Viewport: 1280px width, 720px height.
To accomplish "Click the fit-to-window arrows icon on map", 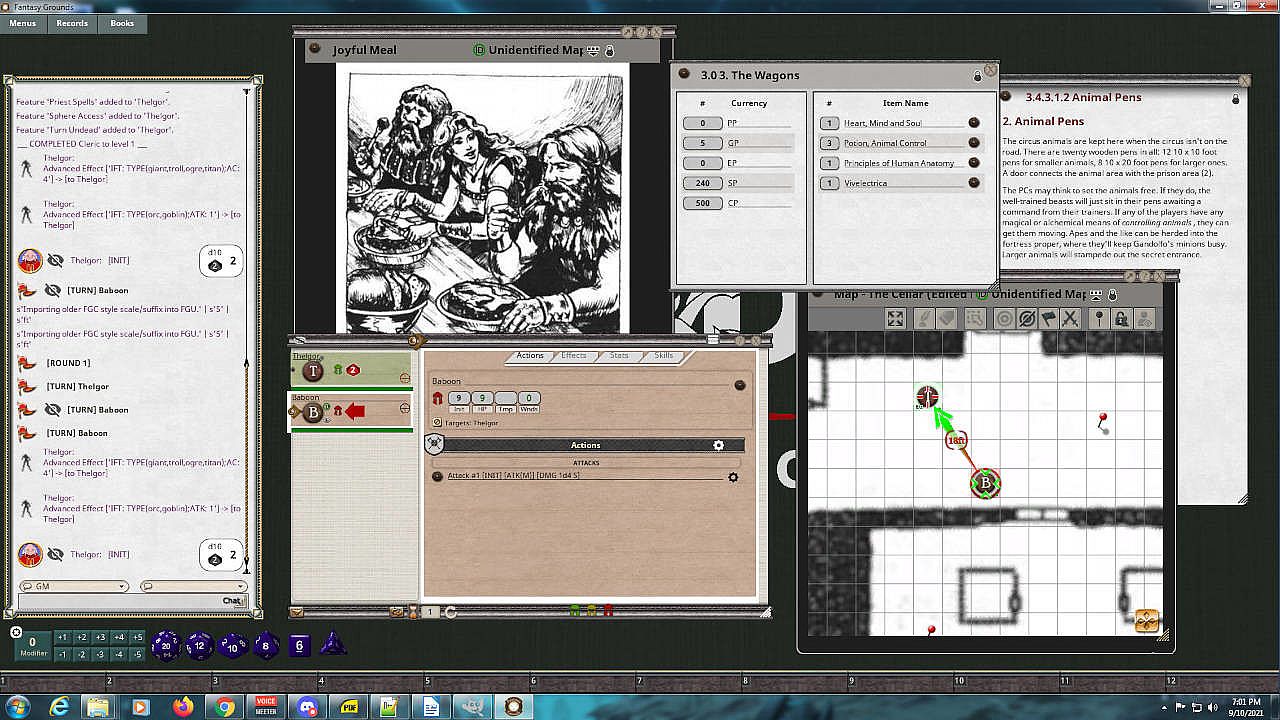I will pos(895,319).
